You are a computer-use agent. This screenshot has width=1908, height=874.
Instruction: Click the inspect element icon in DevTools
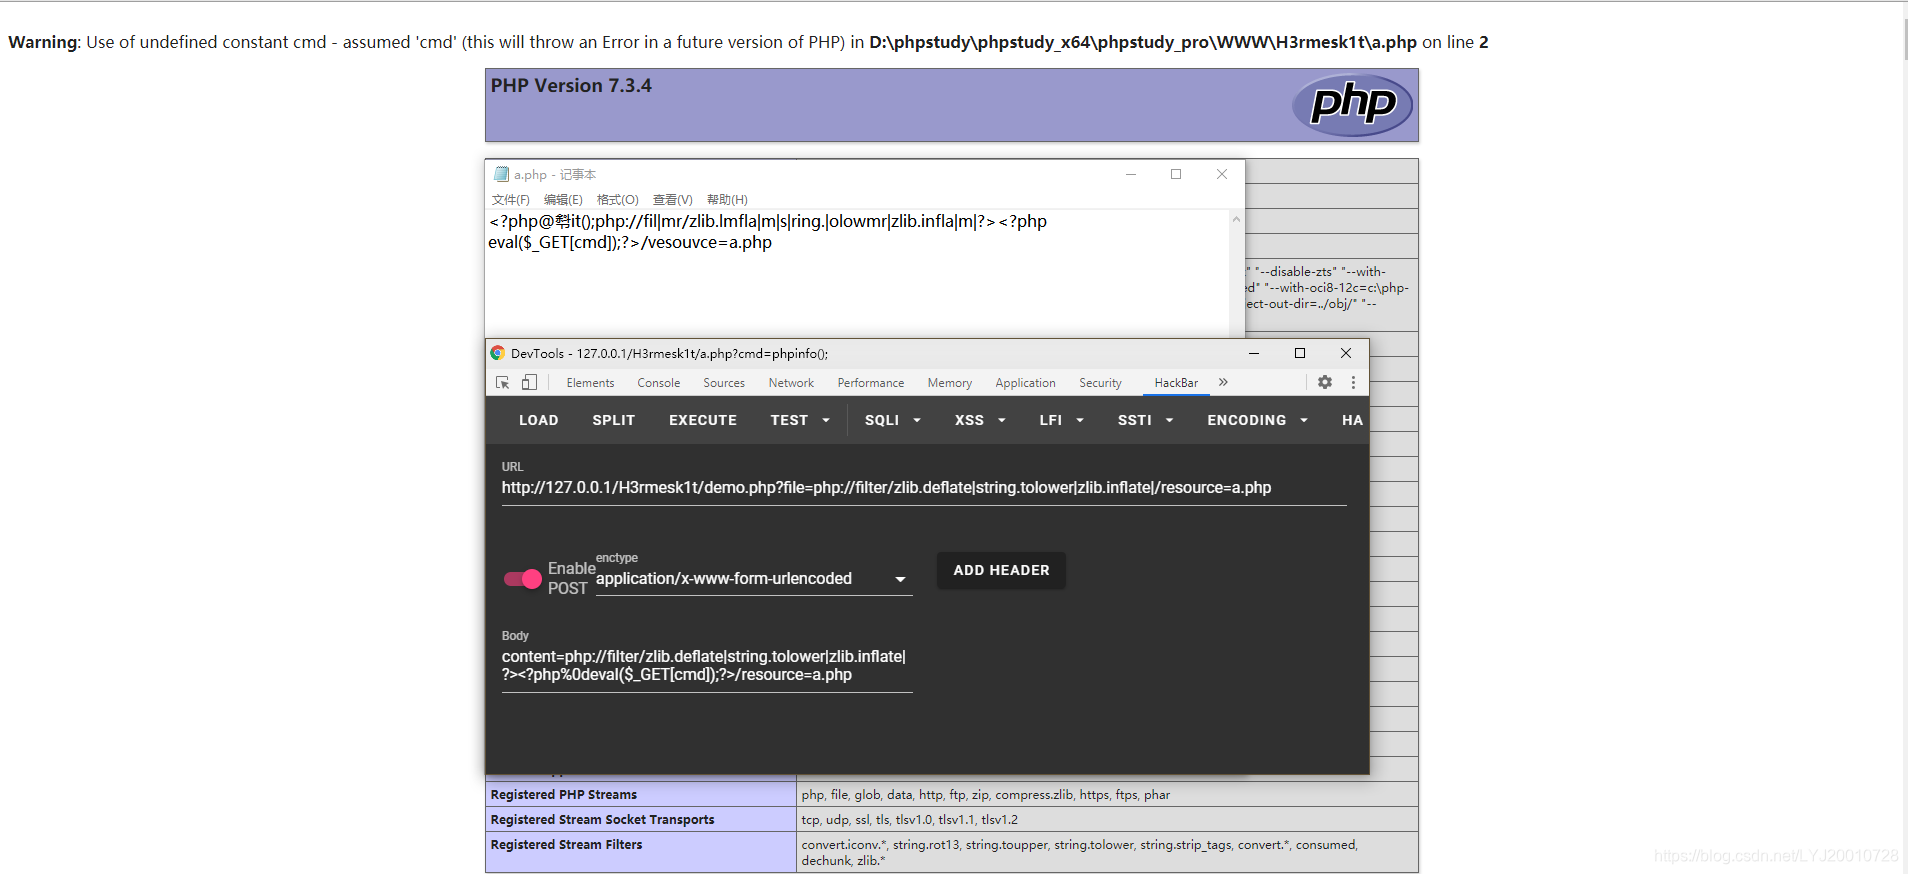[503, 383]
